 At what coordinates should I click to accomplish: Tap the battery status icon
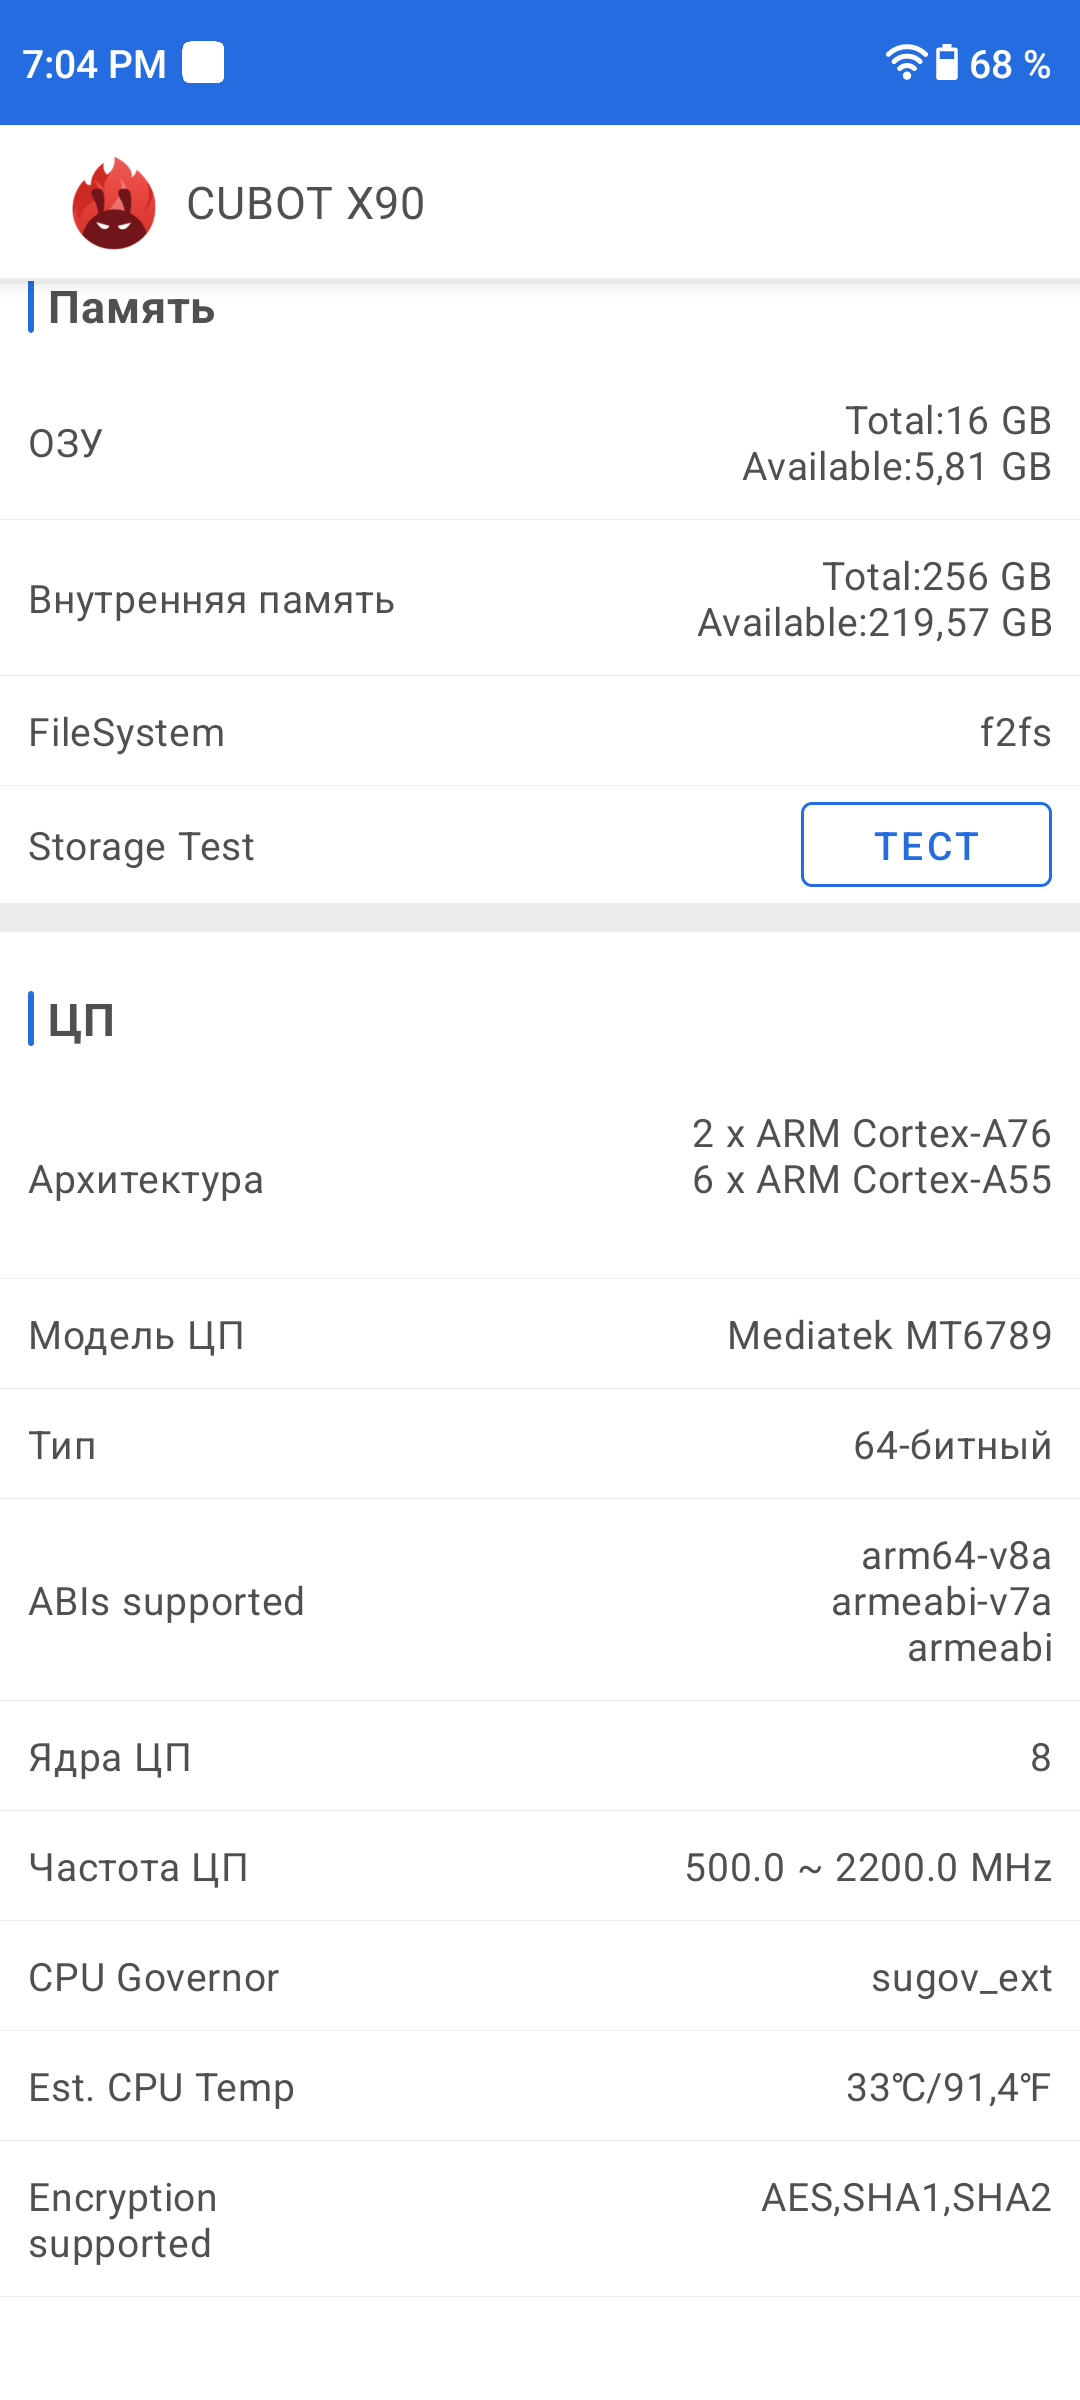[x=946, y=63]
